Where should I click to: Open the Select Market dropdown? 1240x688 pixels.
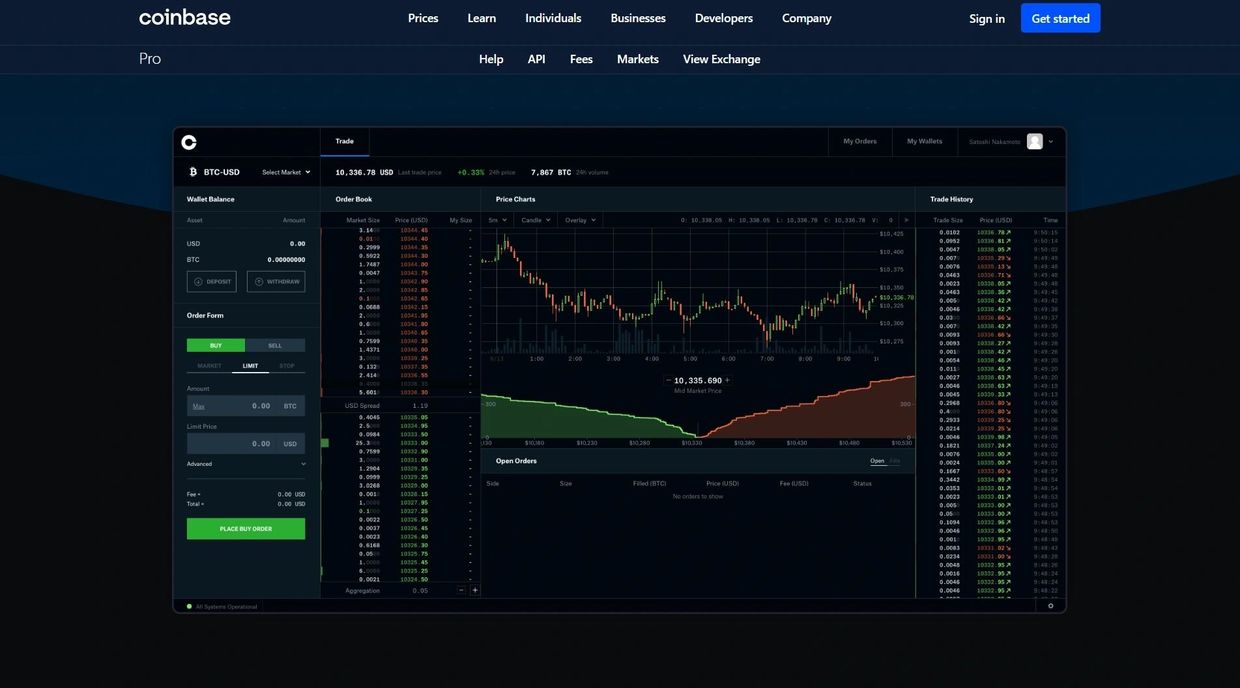pyautogui.click(x=286, y=172)
